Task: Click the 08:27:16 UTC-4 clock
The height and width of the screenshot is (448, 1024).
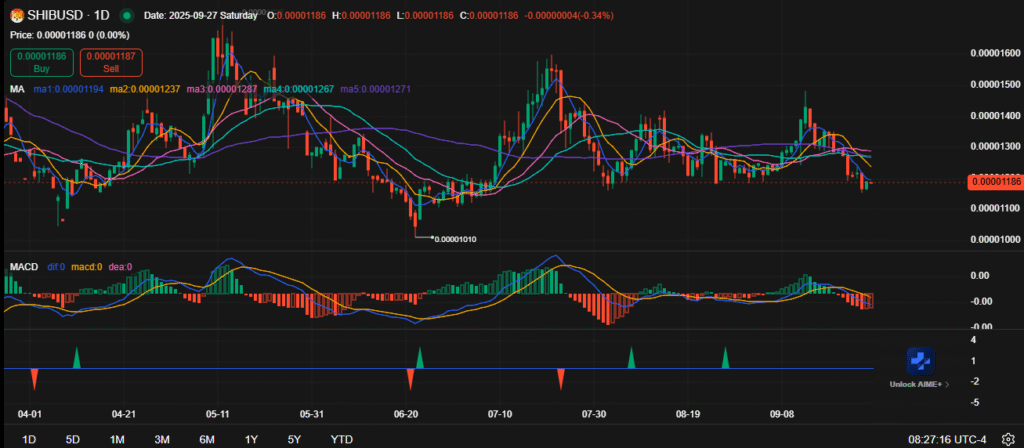Action: point(947,440)
